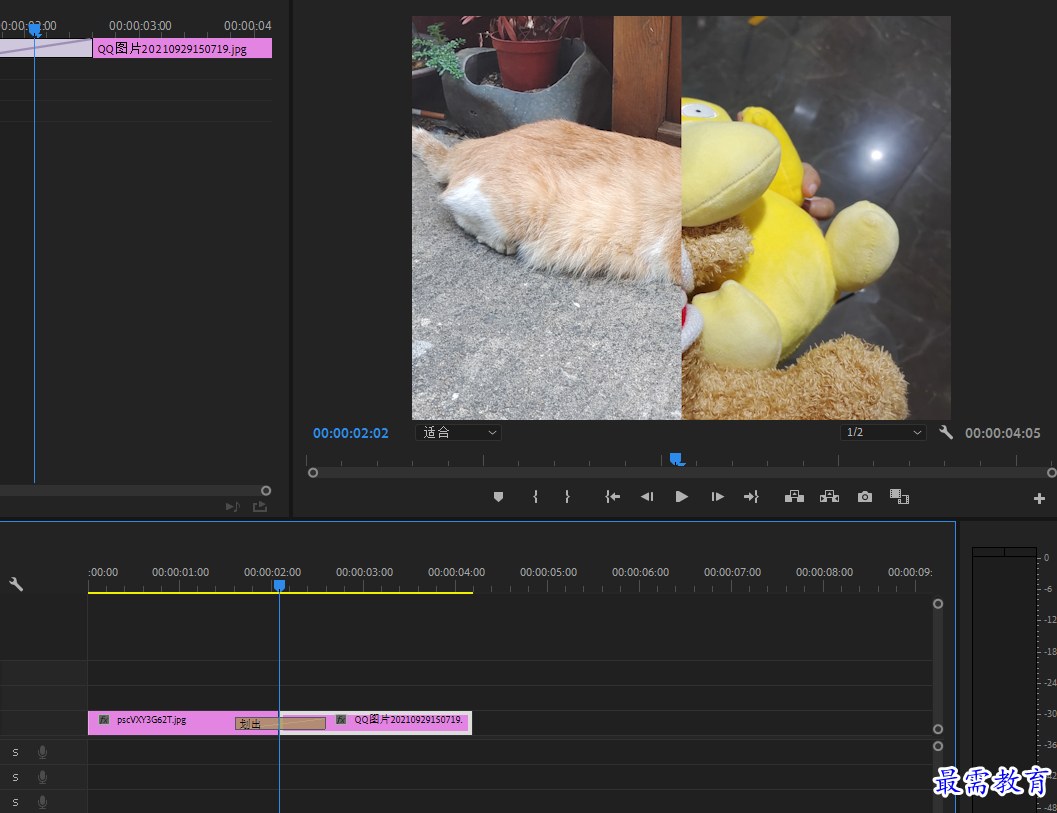The height and width of the screenshot is (813, 1057).
Task: Click 00:00:05:00 on the timeline ruler
Action: (x=548, y=572)
